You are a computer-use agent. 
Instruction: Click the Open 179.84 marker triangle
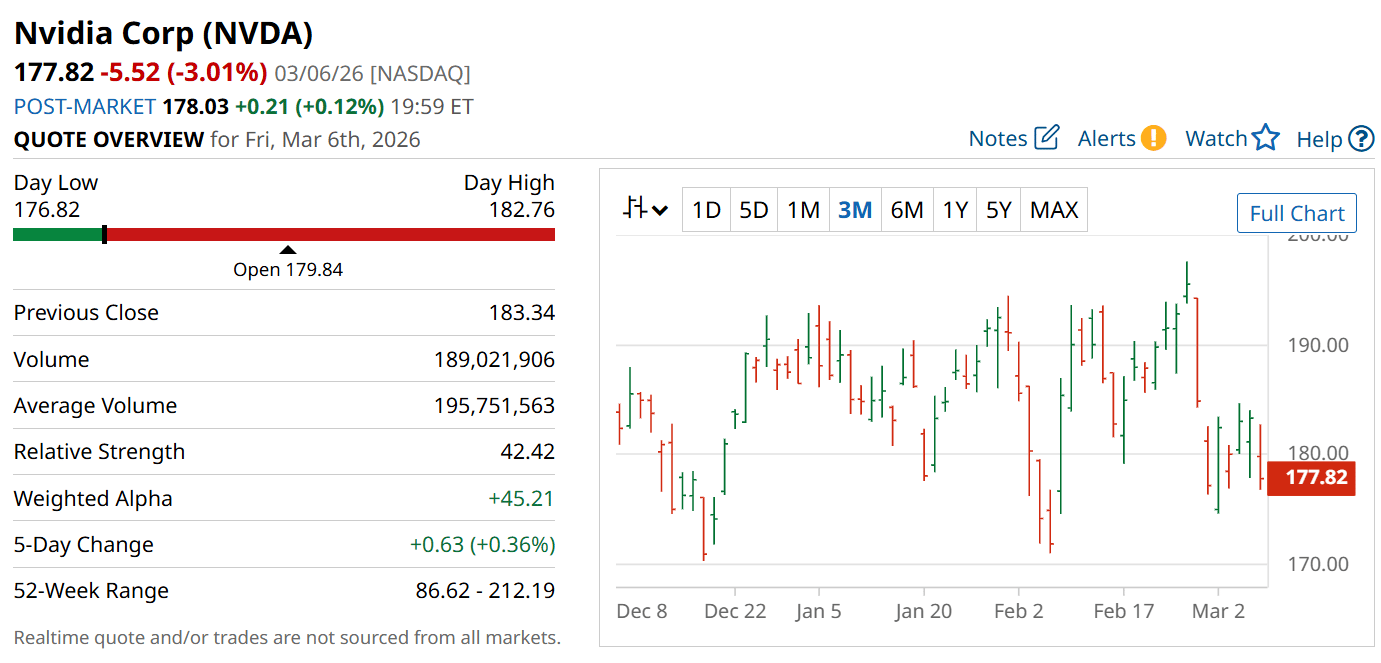point(288,250)
